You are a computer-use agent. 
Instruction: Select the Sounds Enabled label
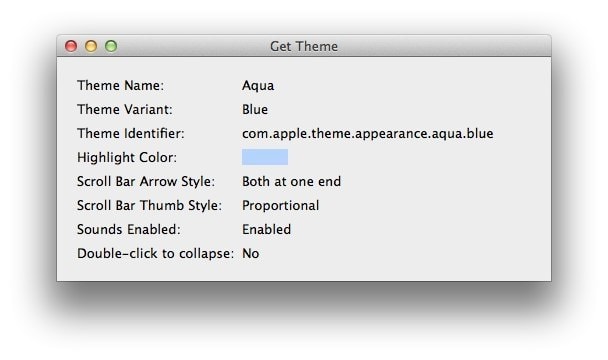point(129,230)
